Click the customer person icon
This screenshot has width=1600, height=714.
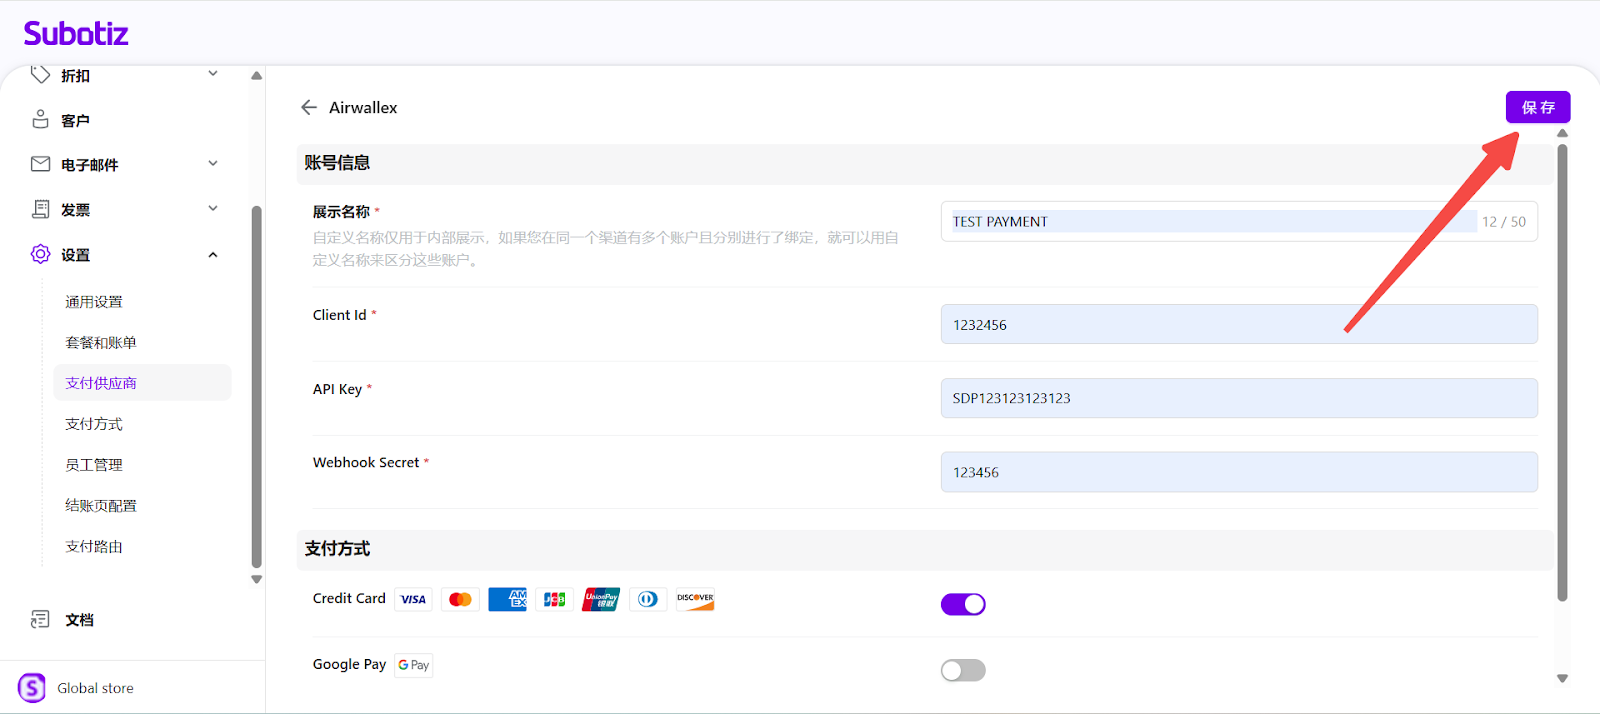coord(40,120)
